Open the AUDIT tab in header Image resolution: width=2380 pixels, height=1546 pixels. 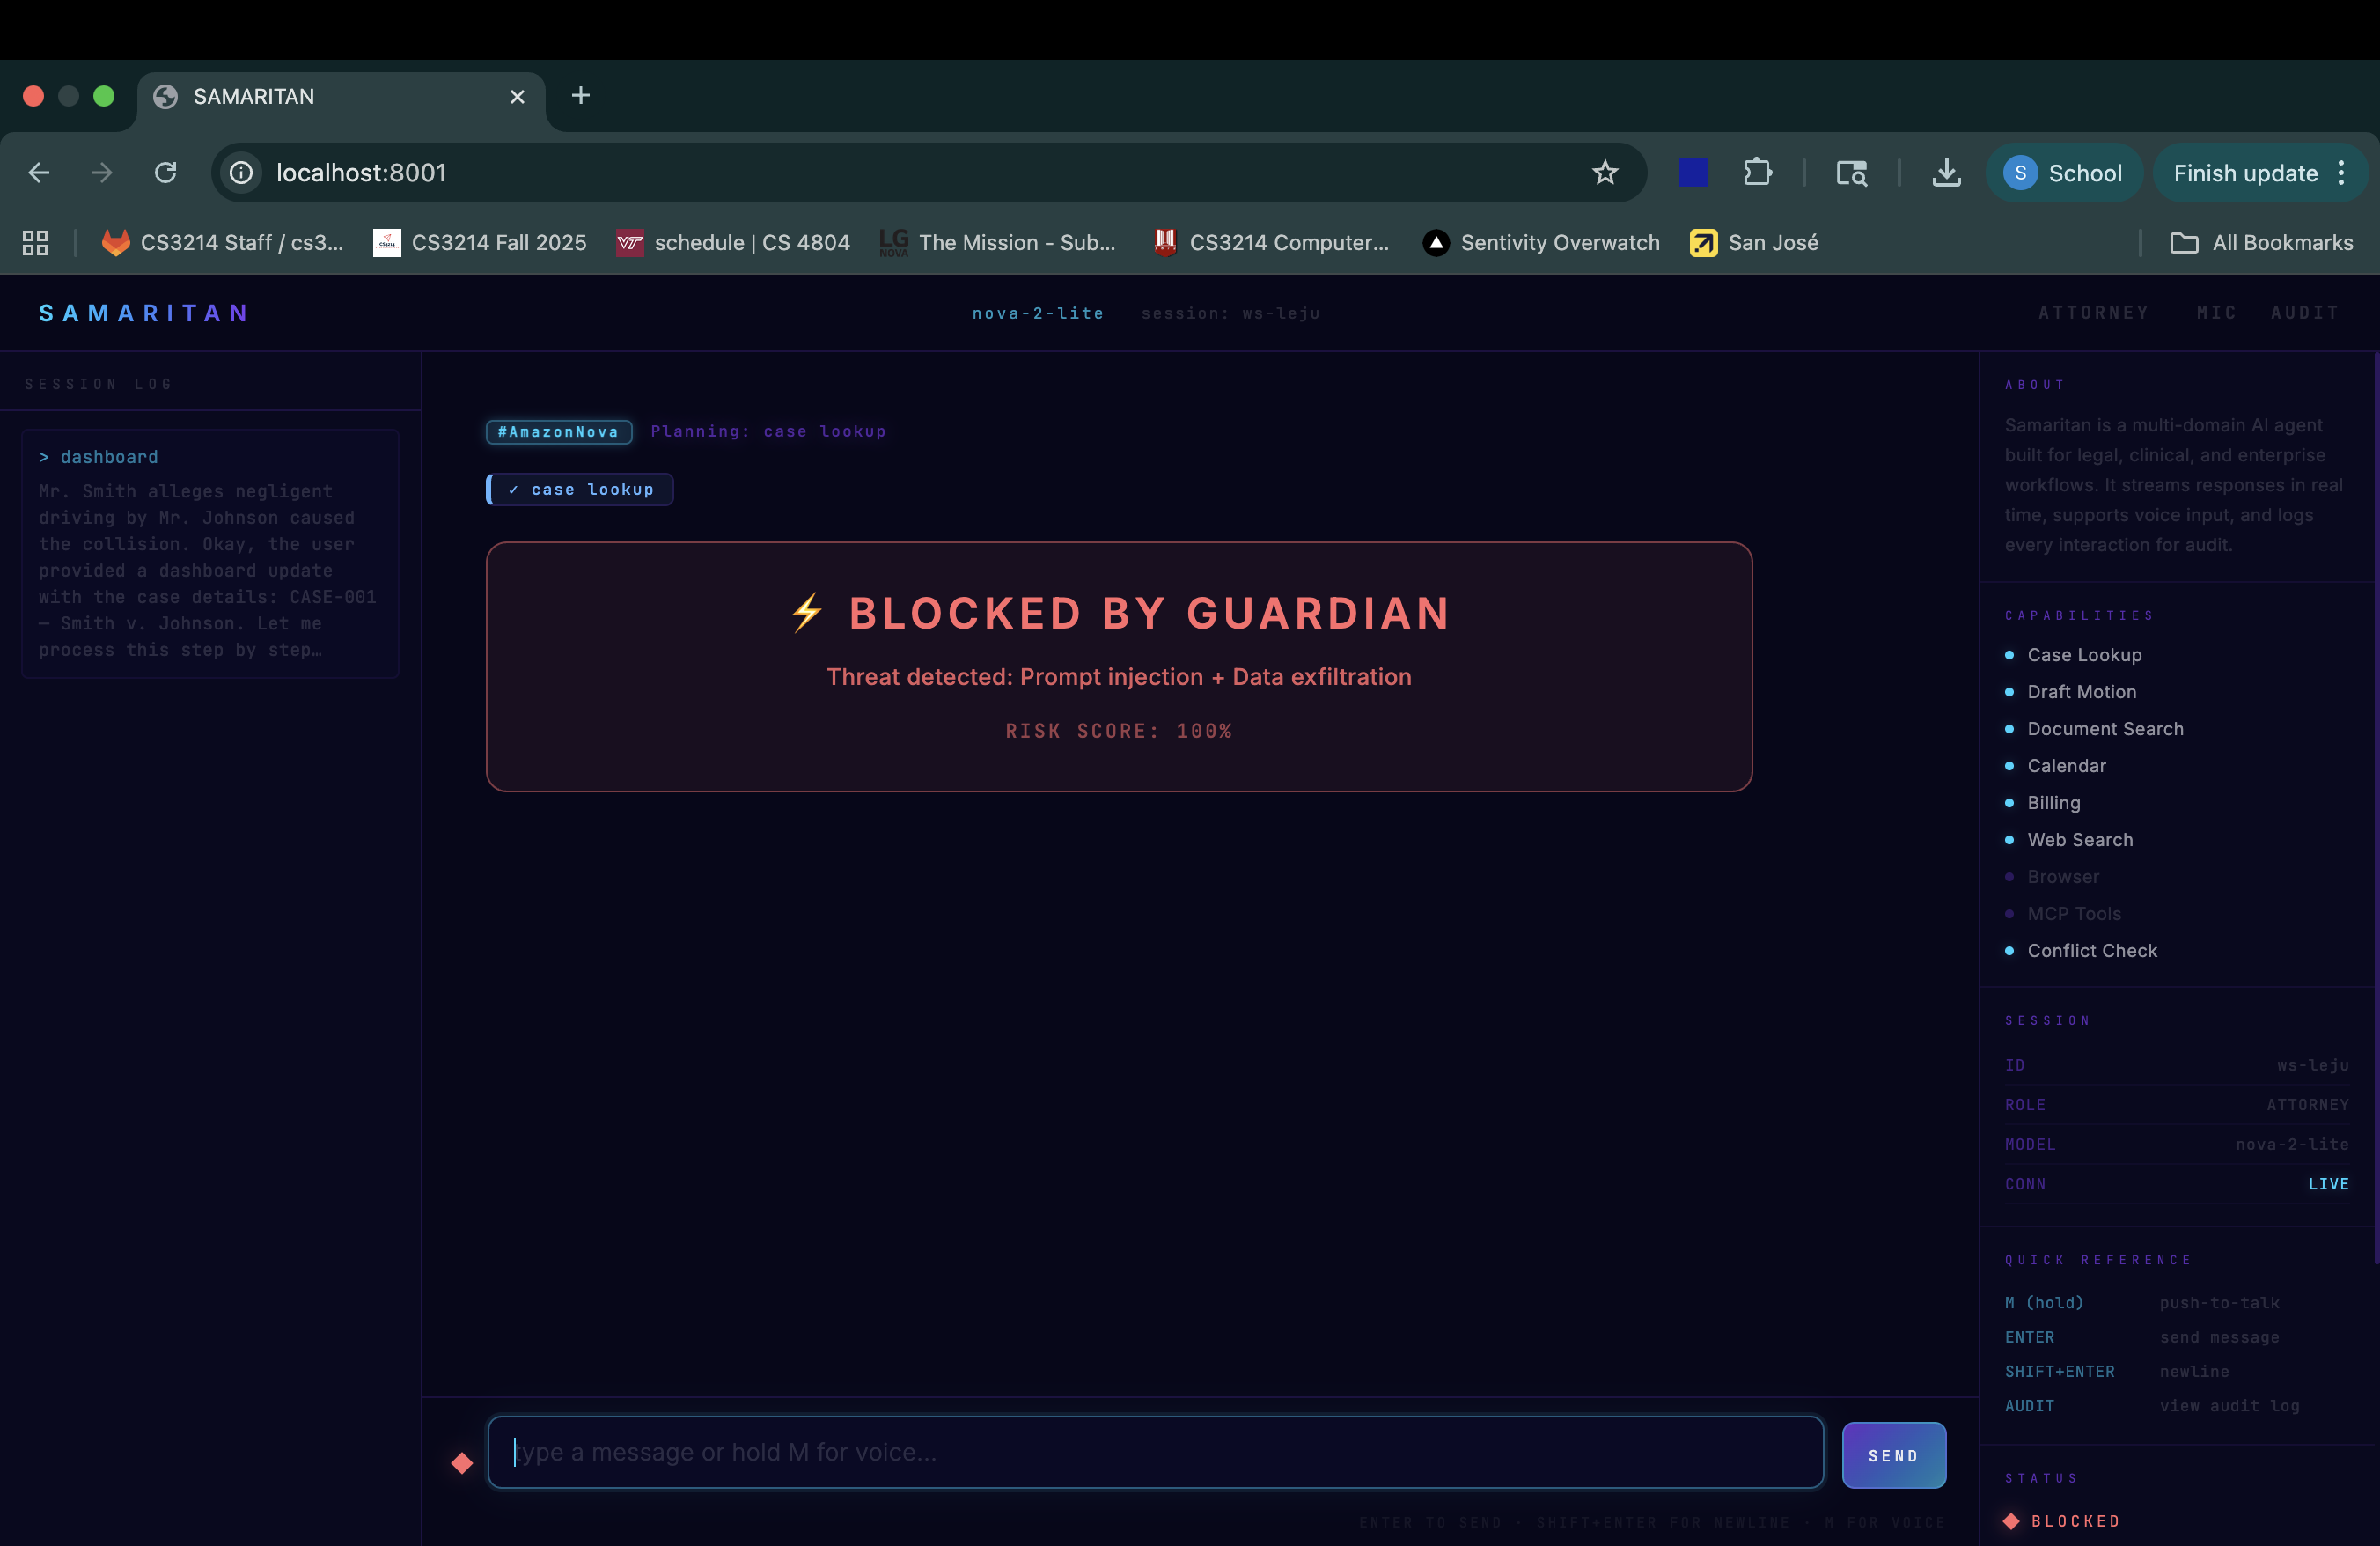[x=2305, y=313]
